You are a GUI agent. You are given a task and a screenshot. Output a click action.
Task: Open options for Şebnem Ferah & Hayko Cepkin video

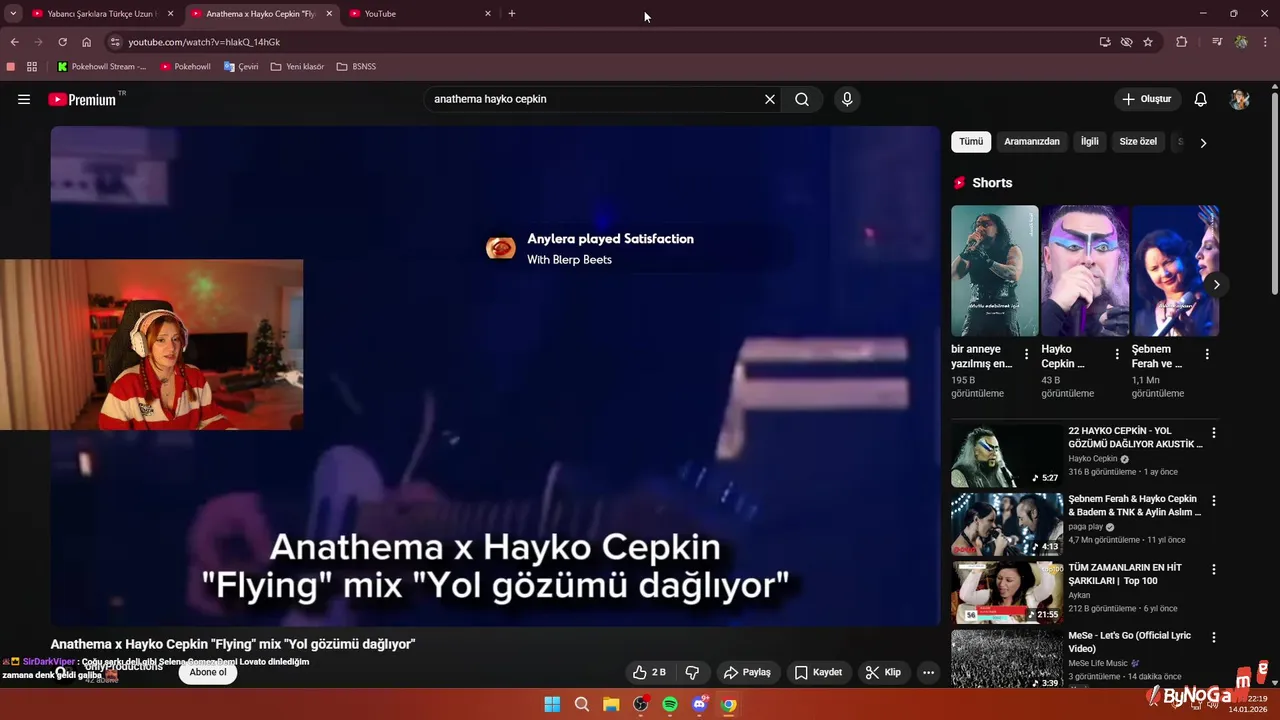click(1214, 501)
